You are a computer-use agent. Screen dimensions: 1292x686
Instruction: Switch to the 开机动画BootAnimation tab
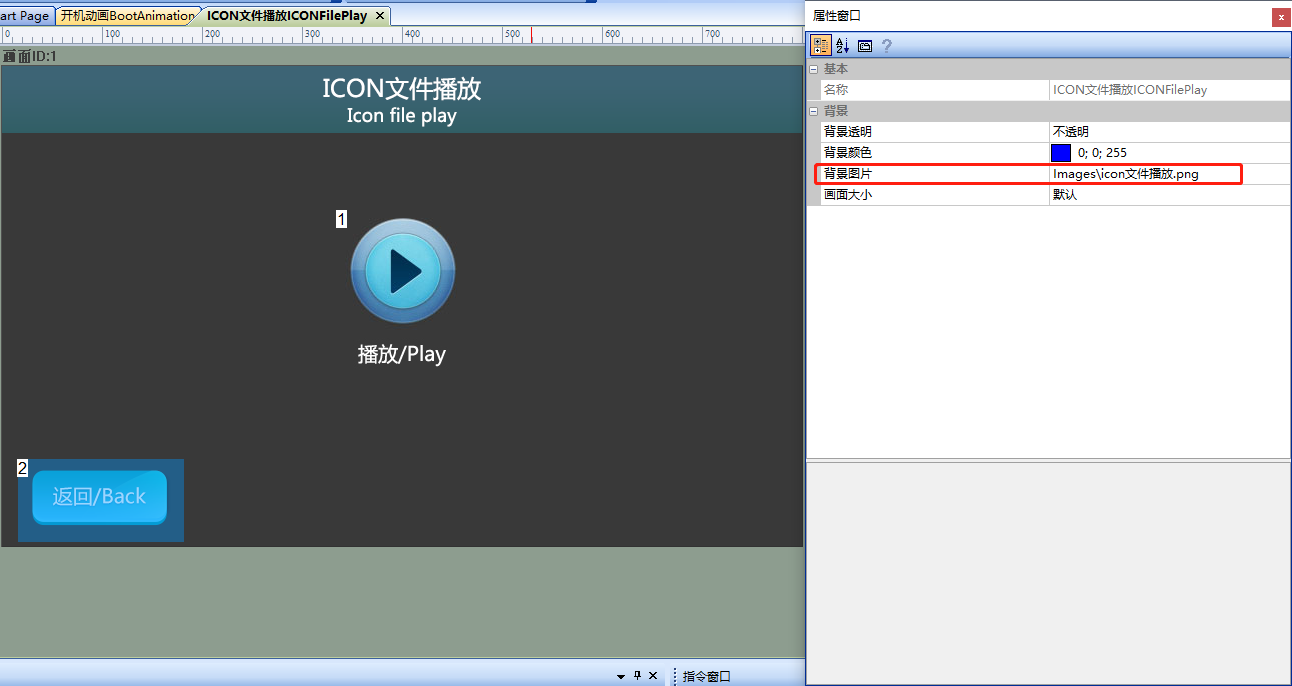tap(126, 16)
